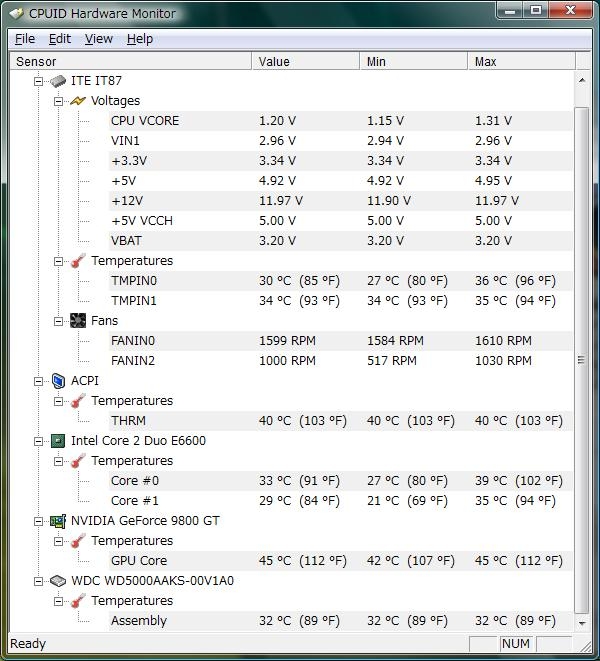Click the Value column header
The height and width of the screenshot is (661, 600).
click(x=306, y=62)
